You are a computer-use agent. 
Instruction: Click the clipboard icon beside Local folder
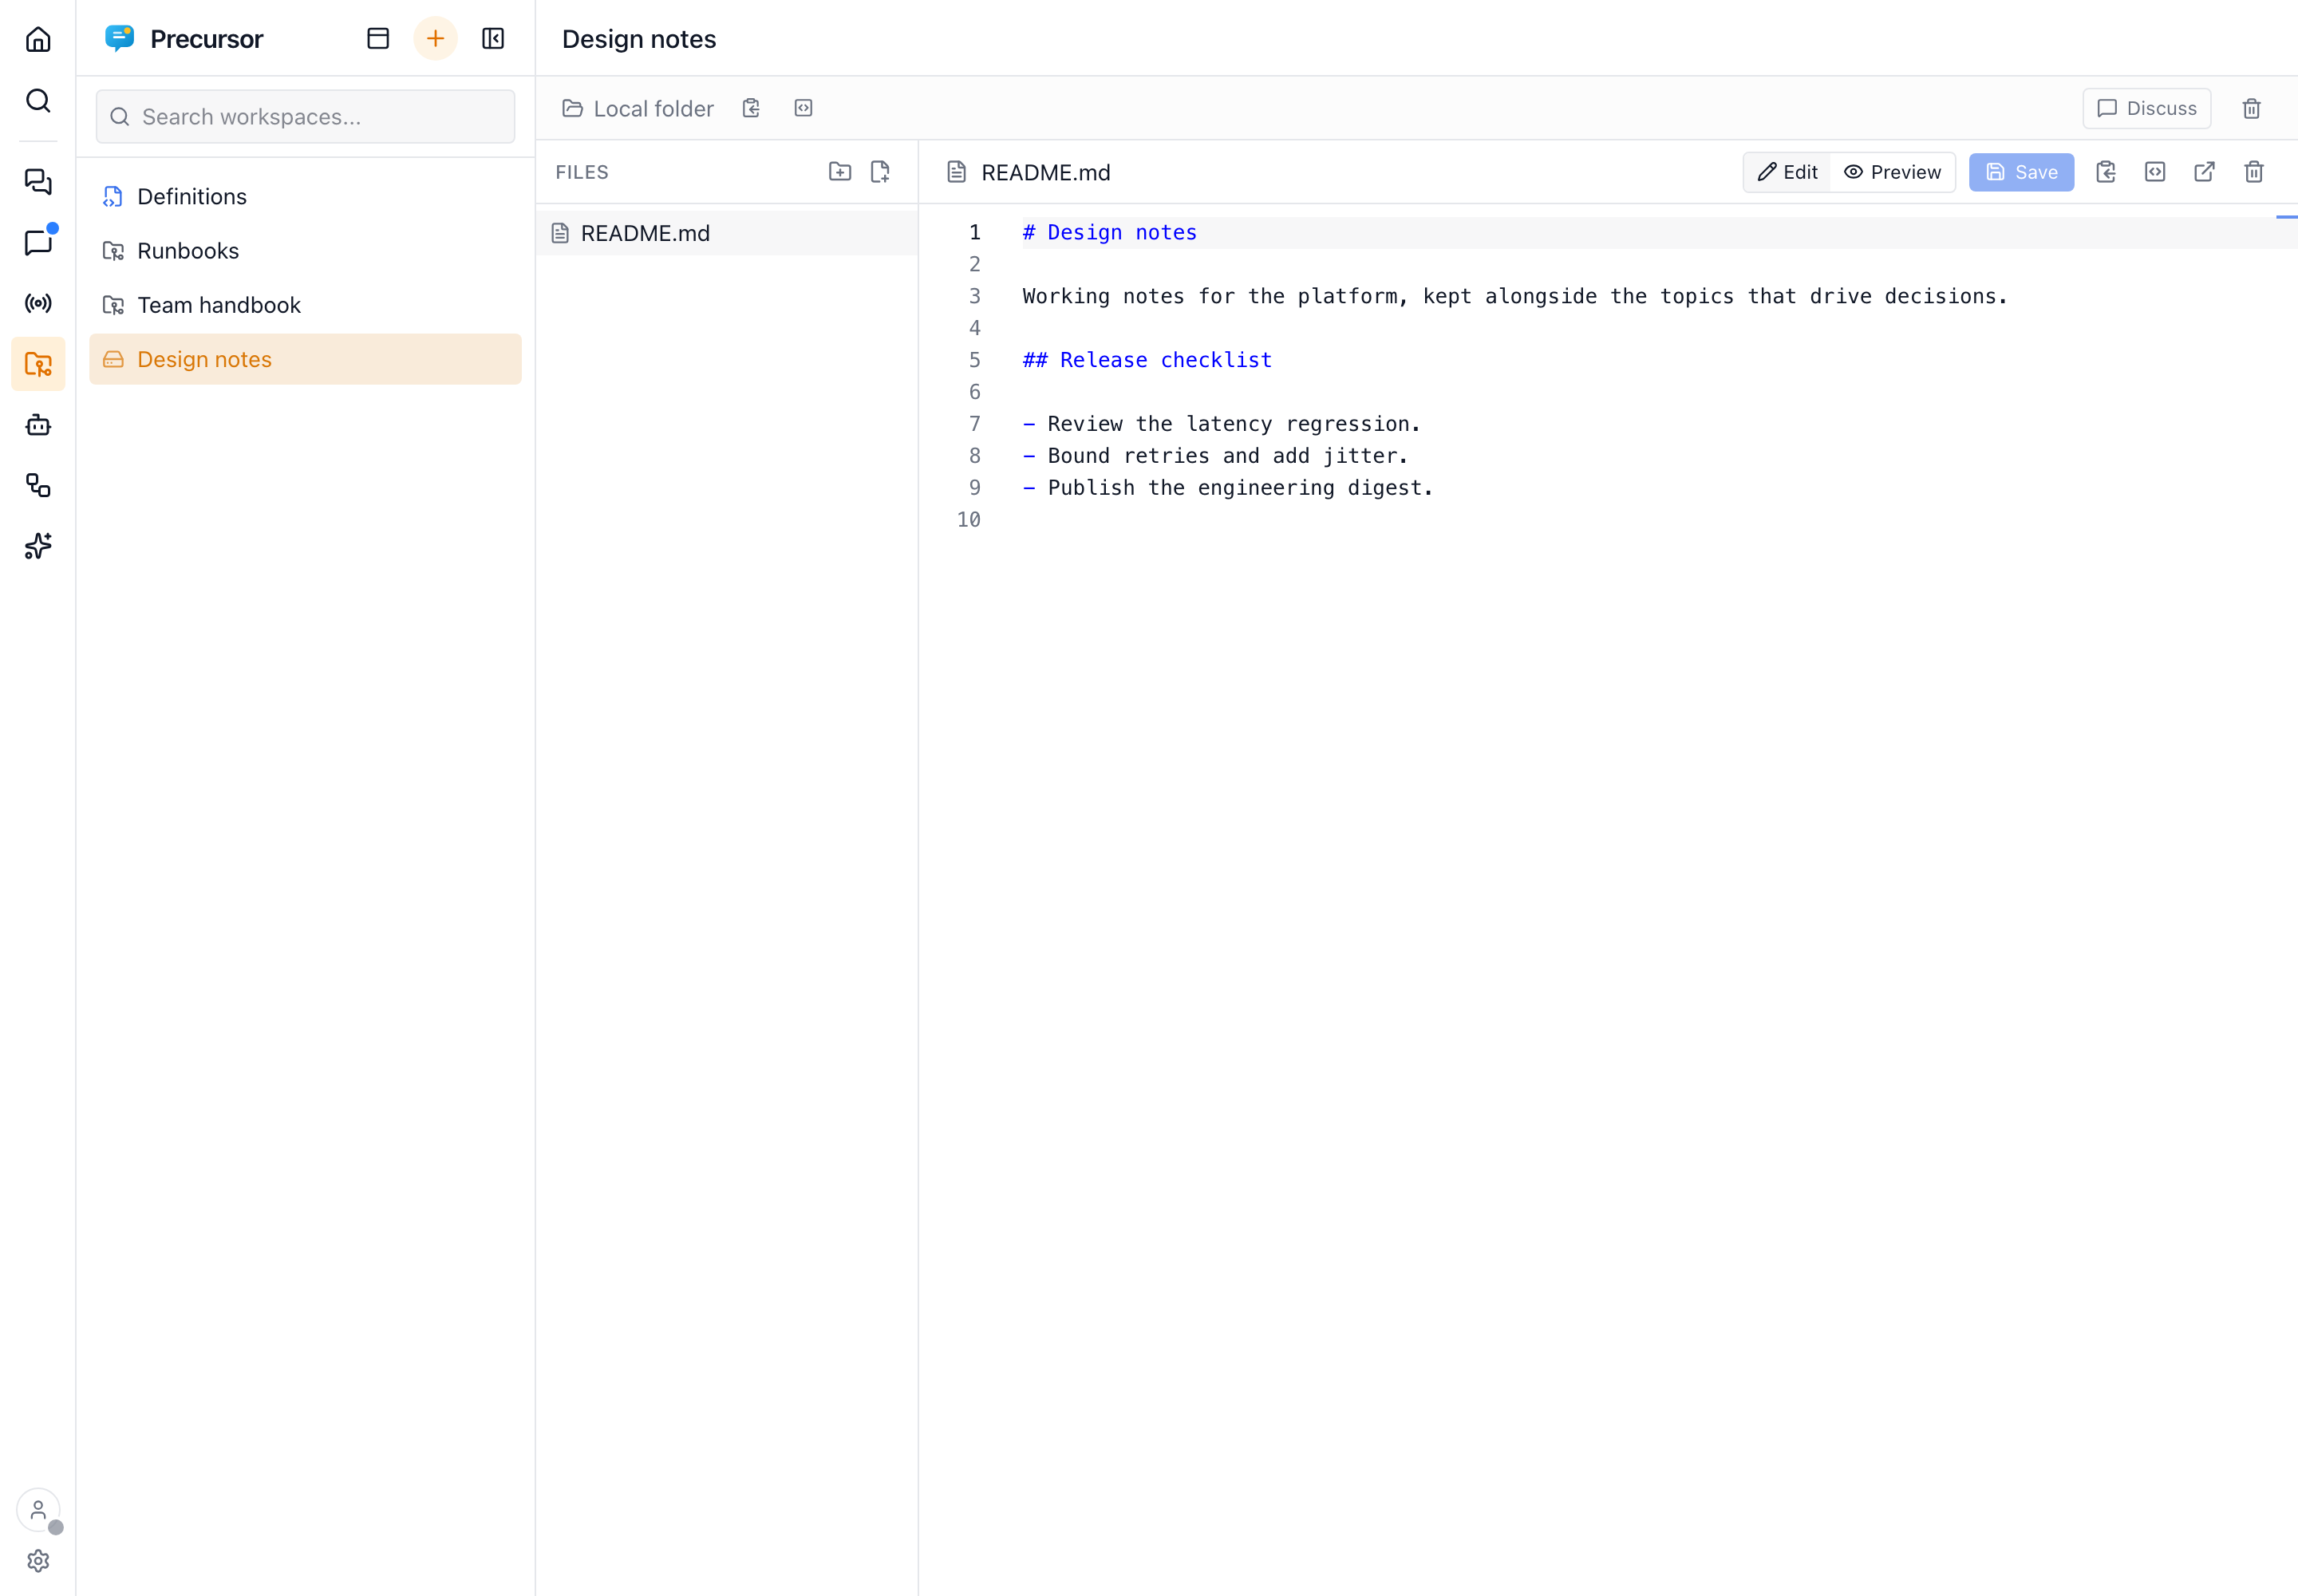point(751,108)
